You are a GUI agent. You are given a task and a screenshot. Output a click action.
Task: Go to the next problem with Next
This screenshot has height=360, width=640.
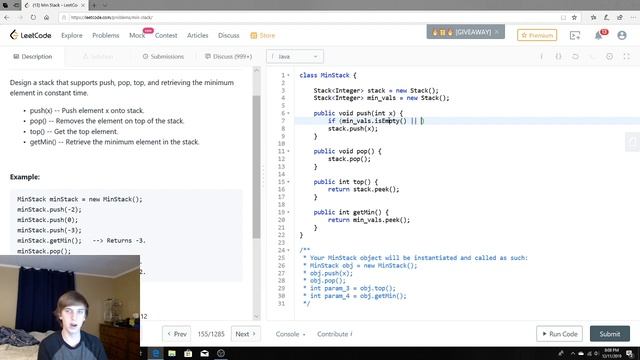[245, 334]
